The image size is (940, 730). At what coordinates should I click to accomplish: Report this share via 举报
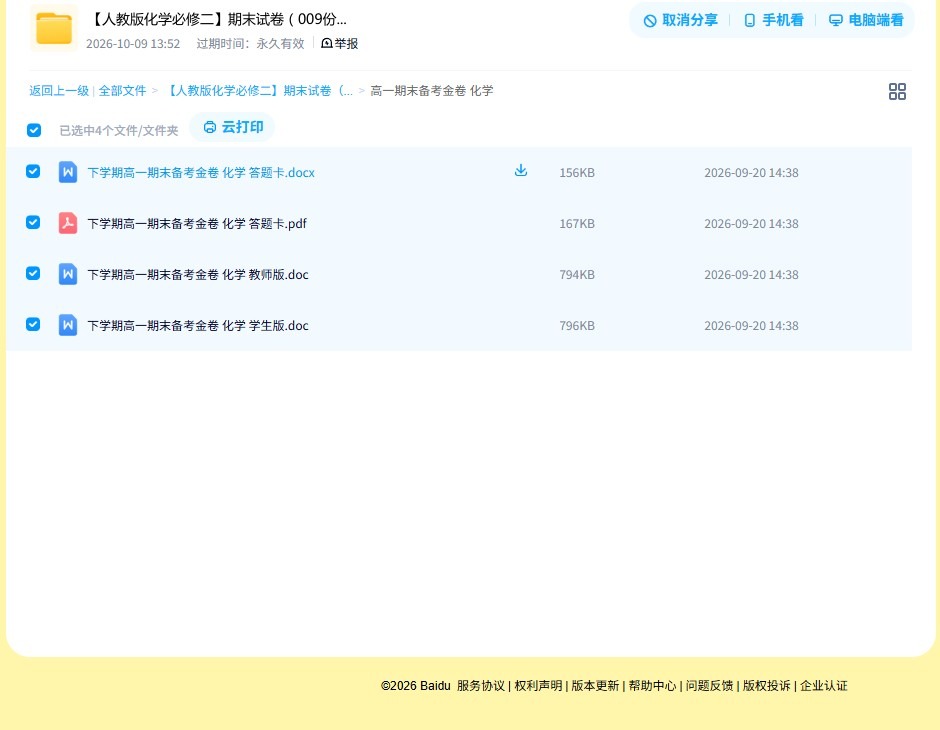[x=340, y=43]
